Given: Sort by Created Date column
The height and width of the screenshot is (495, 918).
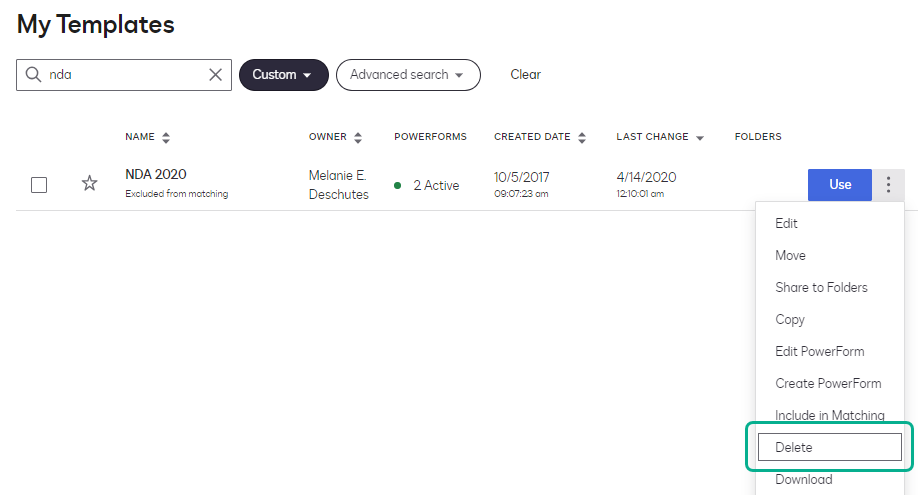Looking at the screenshot, I should pos(540,137).
